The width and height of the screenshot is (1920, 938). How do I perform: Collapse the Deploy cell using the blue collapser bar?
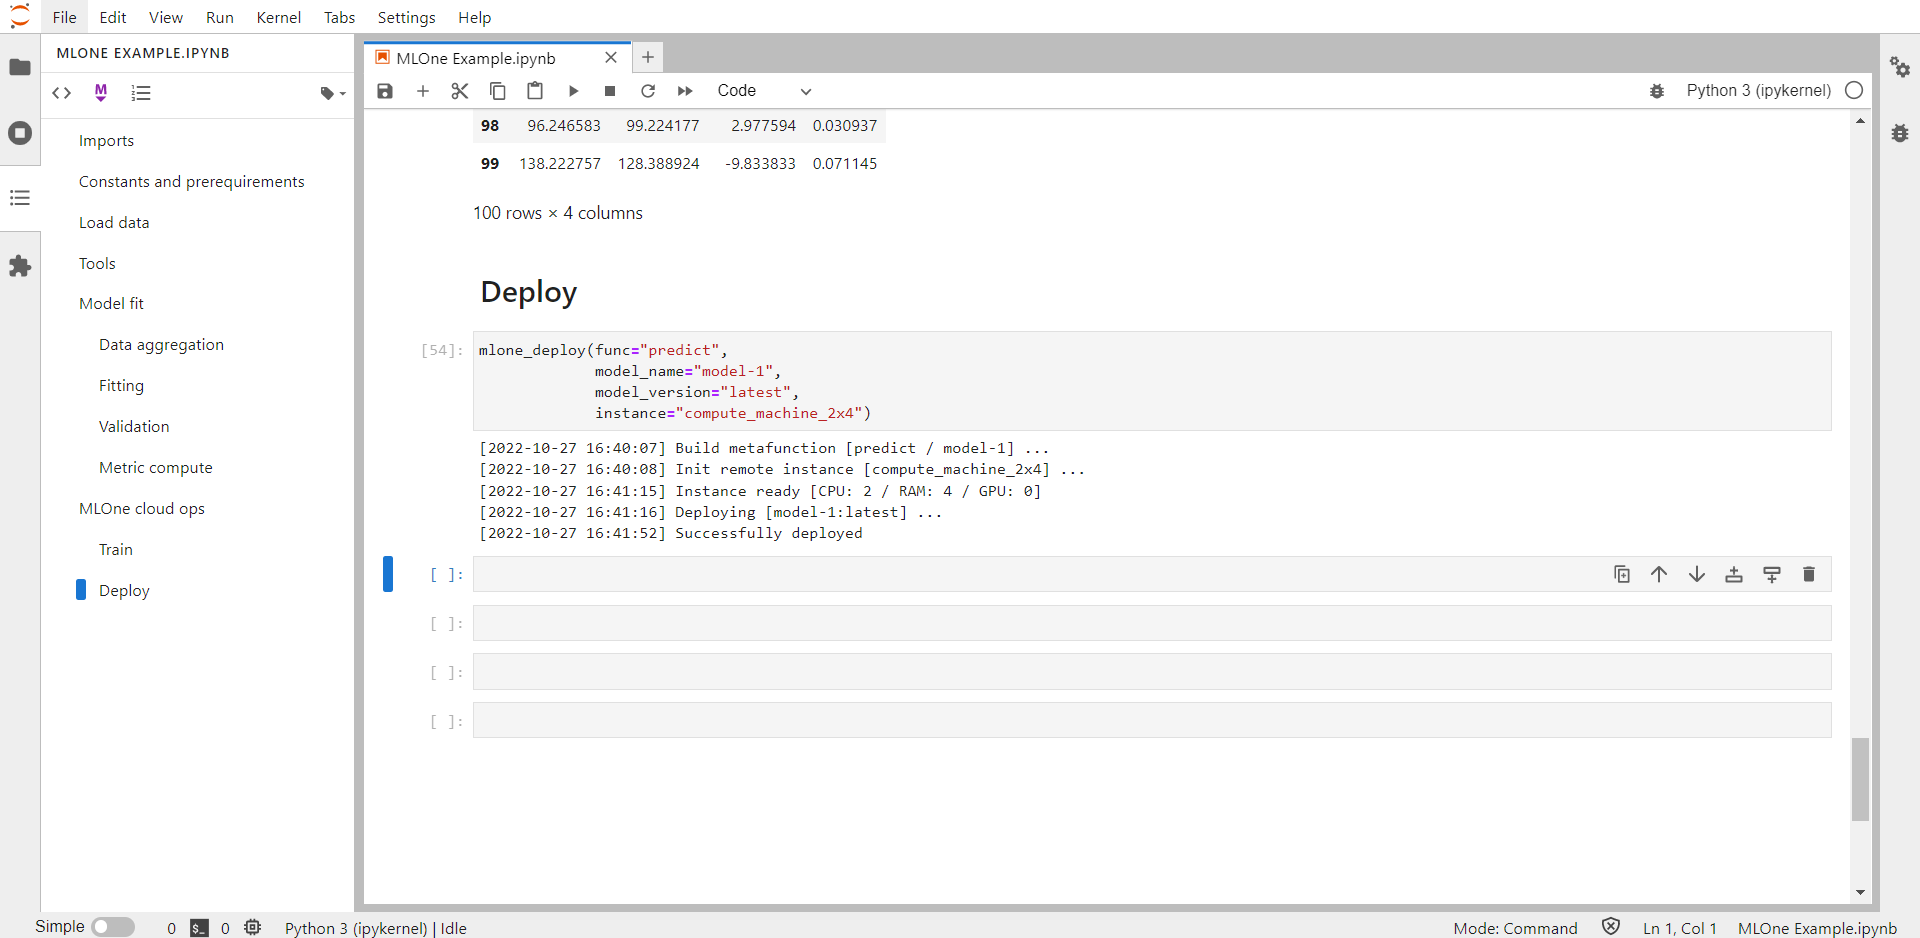tap(388, 573)
